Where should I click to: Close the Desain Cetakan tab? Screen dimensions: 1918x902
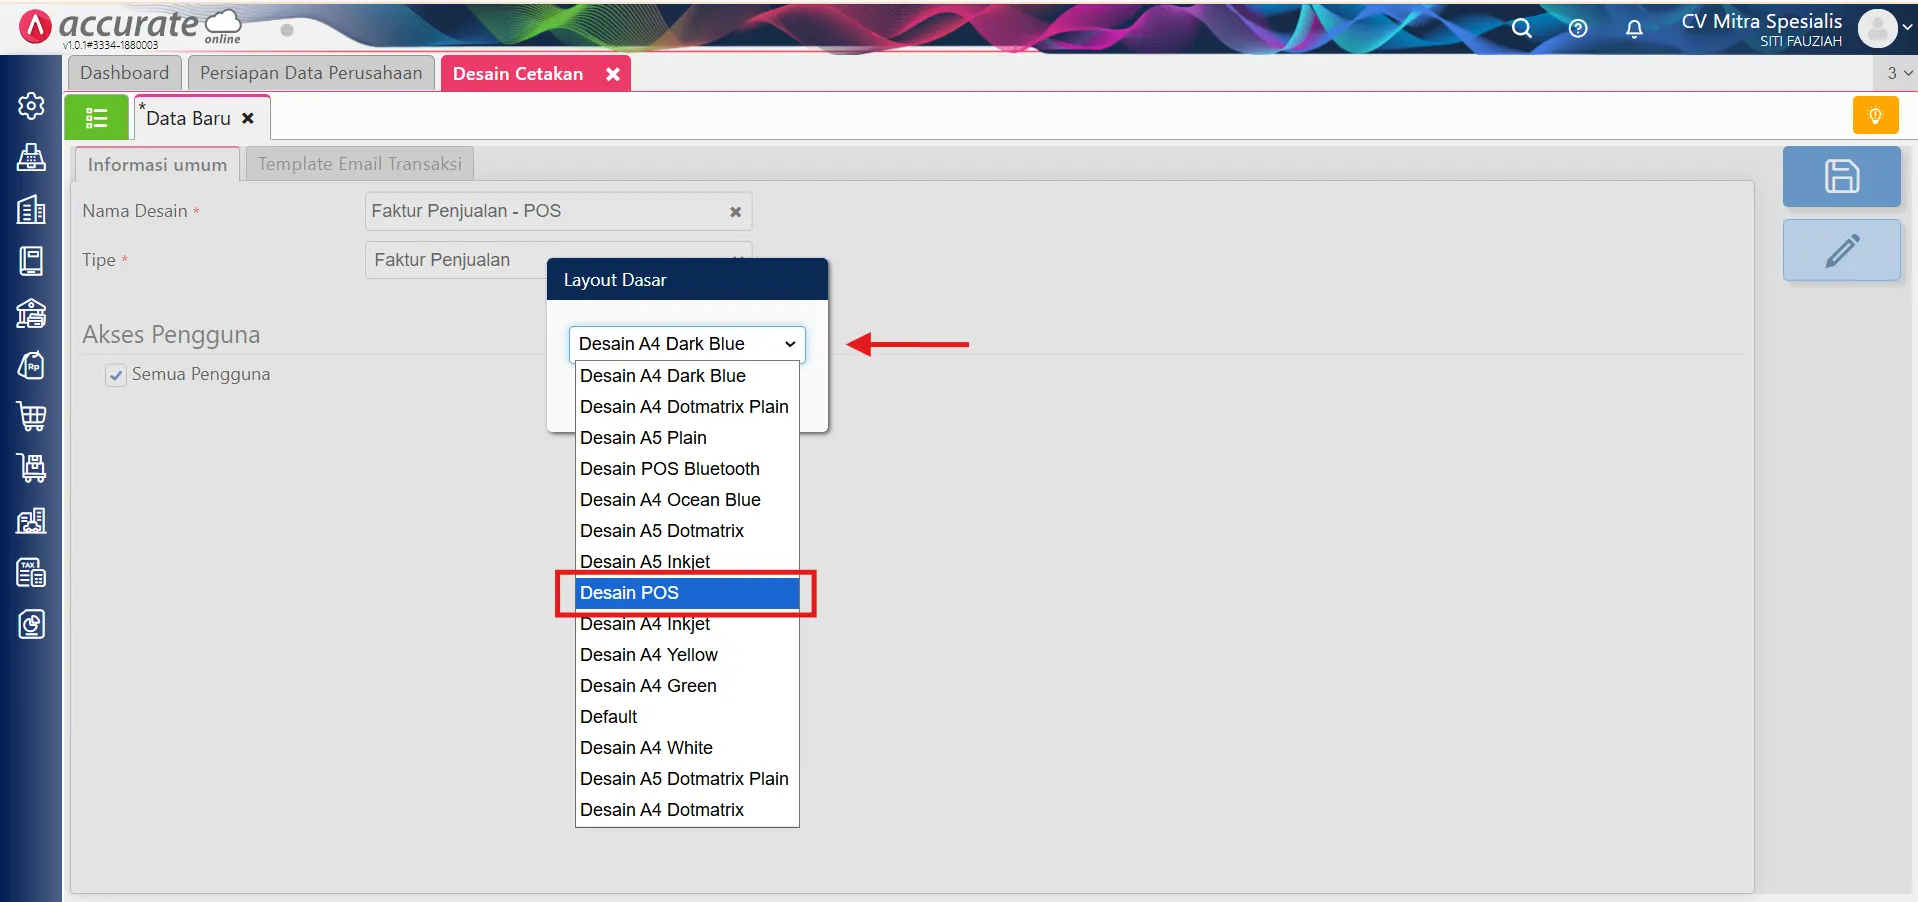613,74
